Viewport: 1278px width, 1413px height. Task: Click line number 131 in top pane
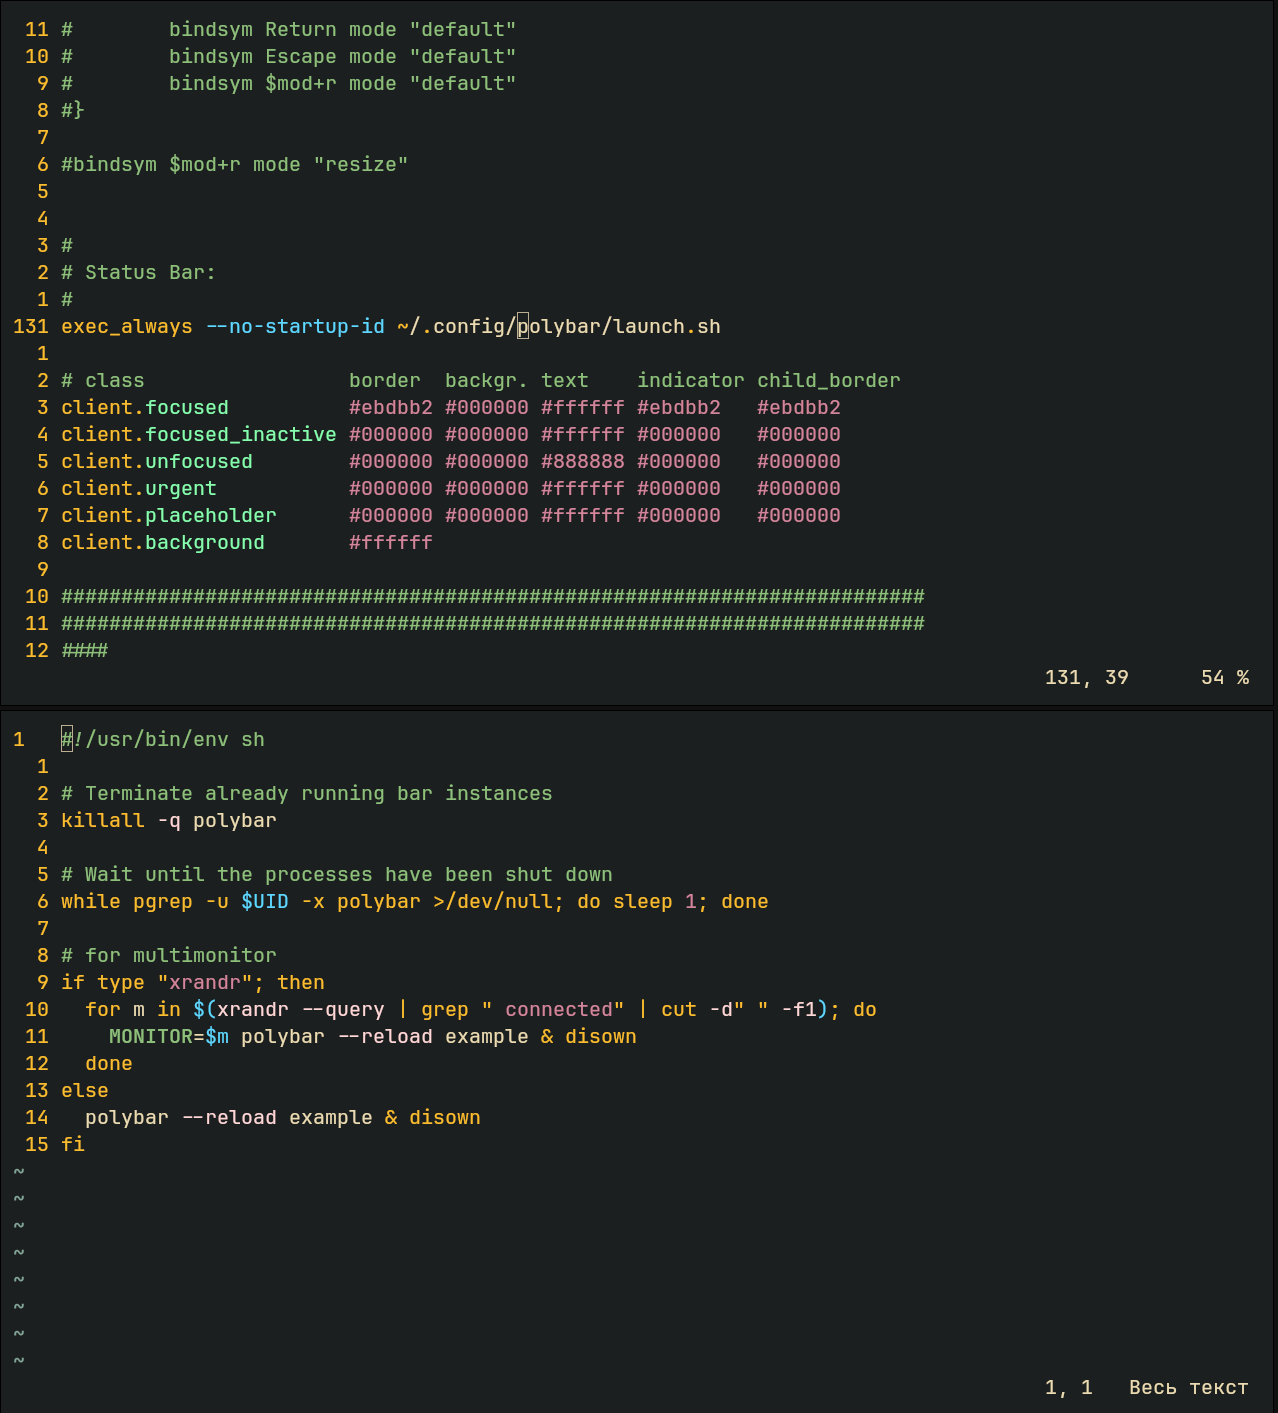point(31,327)
